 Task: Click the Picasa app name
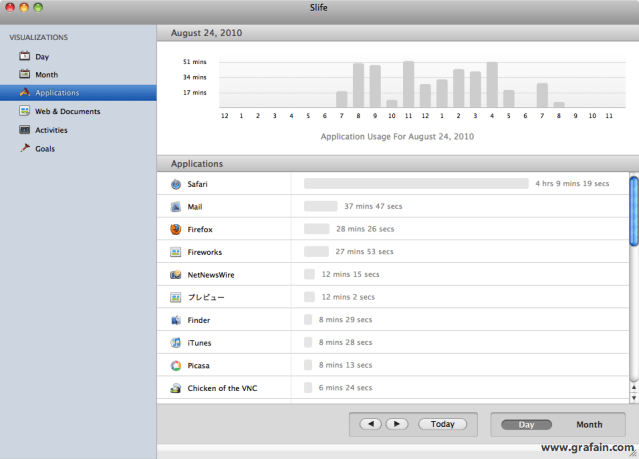pyautogui.click(x=198, y=366)
